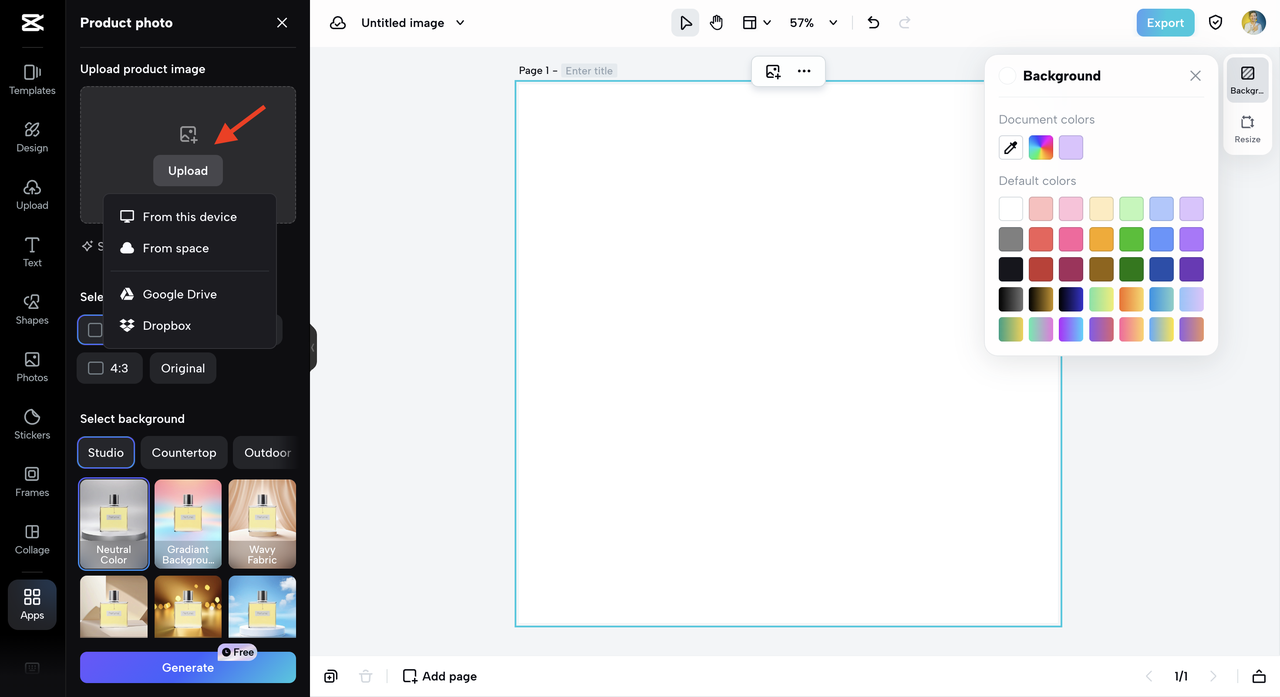Go to the previous page arrow
This screenshot has height=697, width=1280.
tap(1149, 677)
